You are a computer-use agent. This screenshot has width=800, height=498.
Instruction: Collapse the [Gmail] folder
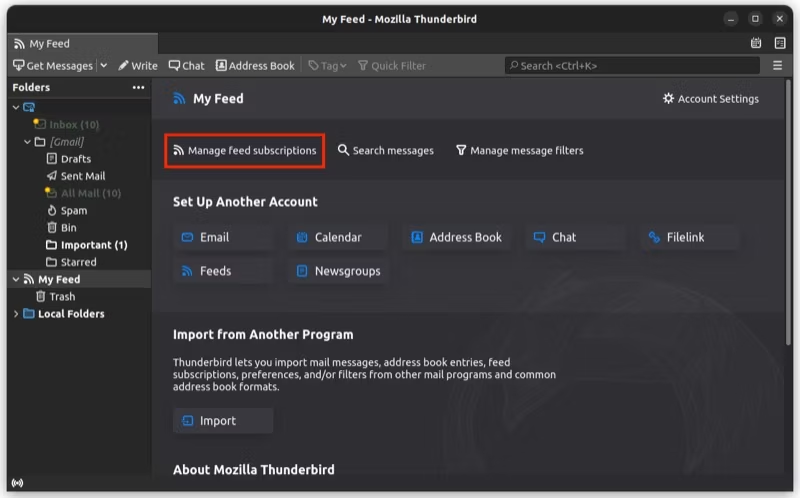(28, 142)
